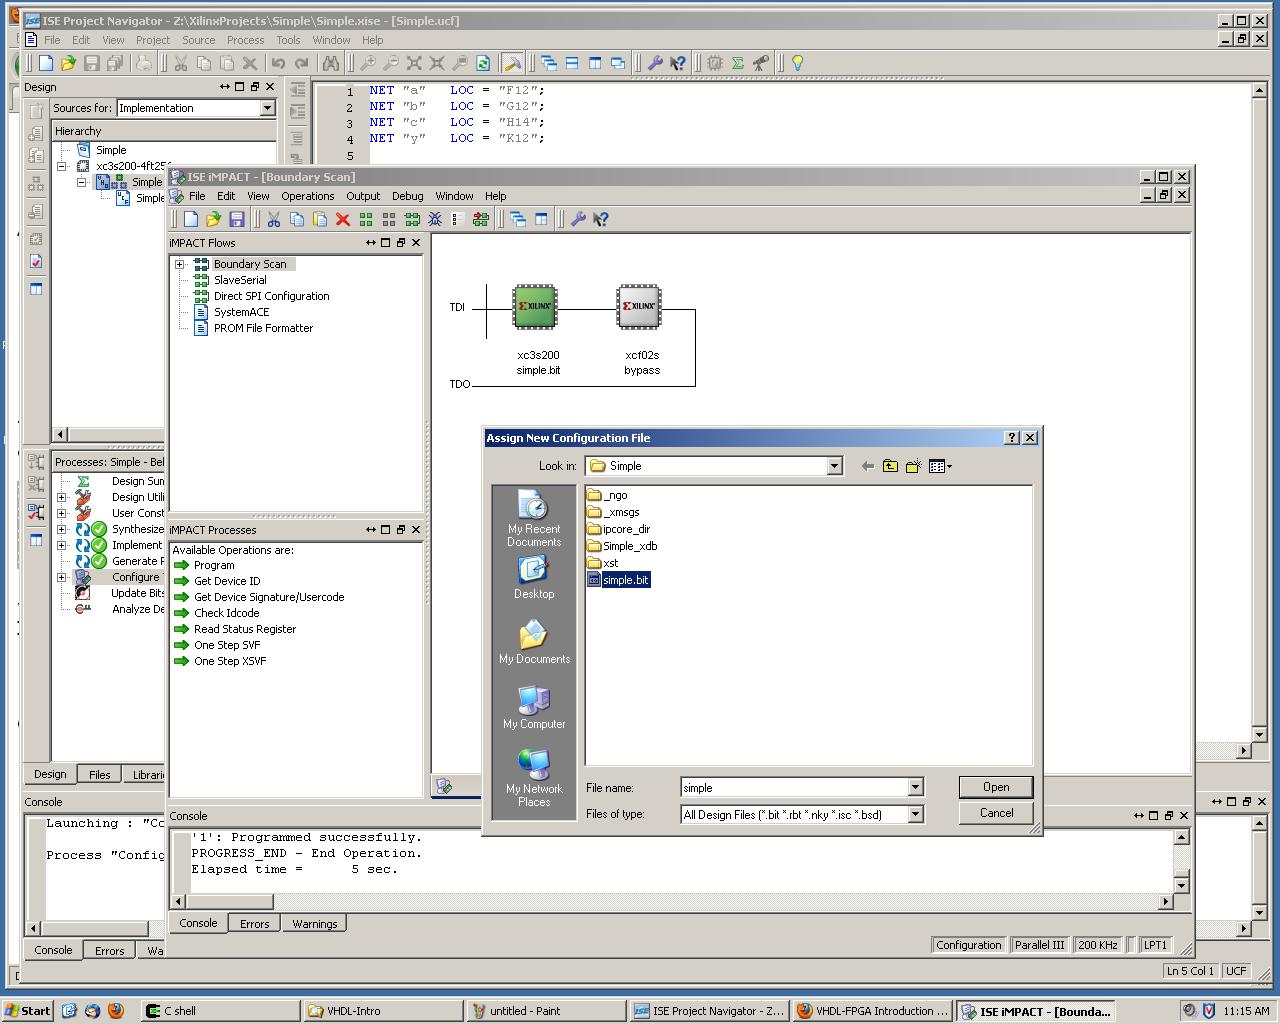The image size is (1280, 1024).
Task: Go up one folder level in dialog
Action: point(890,466)
